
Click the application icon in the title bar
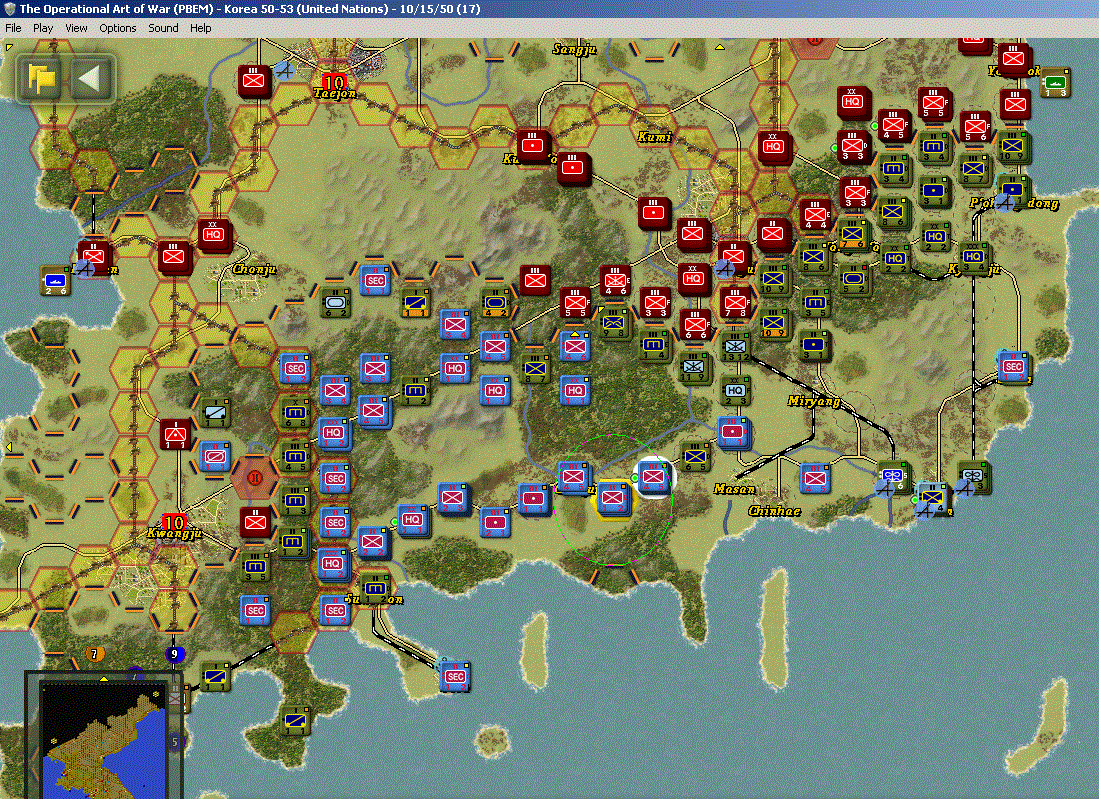coord(9,8)
